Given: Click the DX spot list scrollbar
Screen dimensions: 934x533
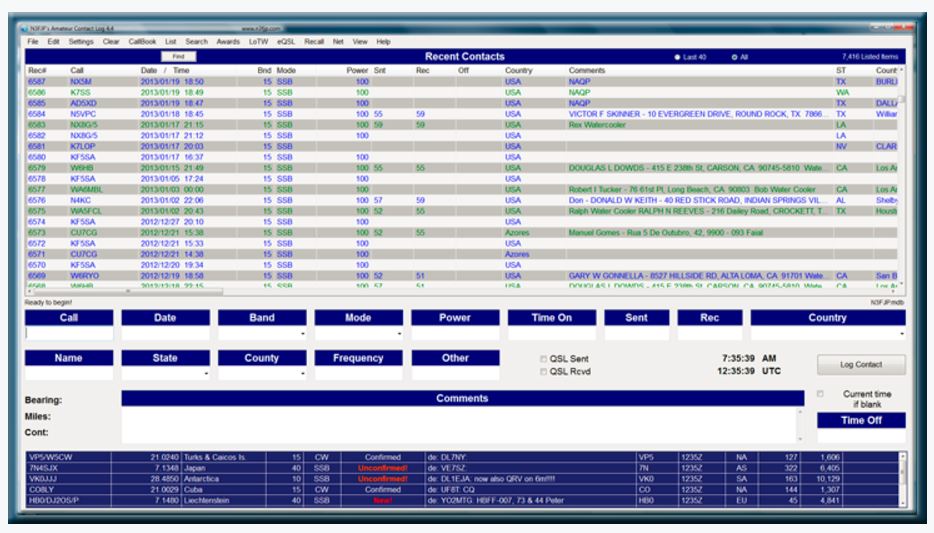Looking at the screenshot, I should (902, 479).
